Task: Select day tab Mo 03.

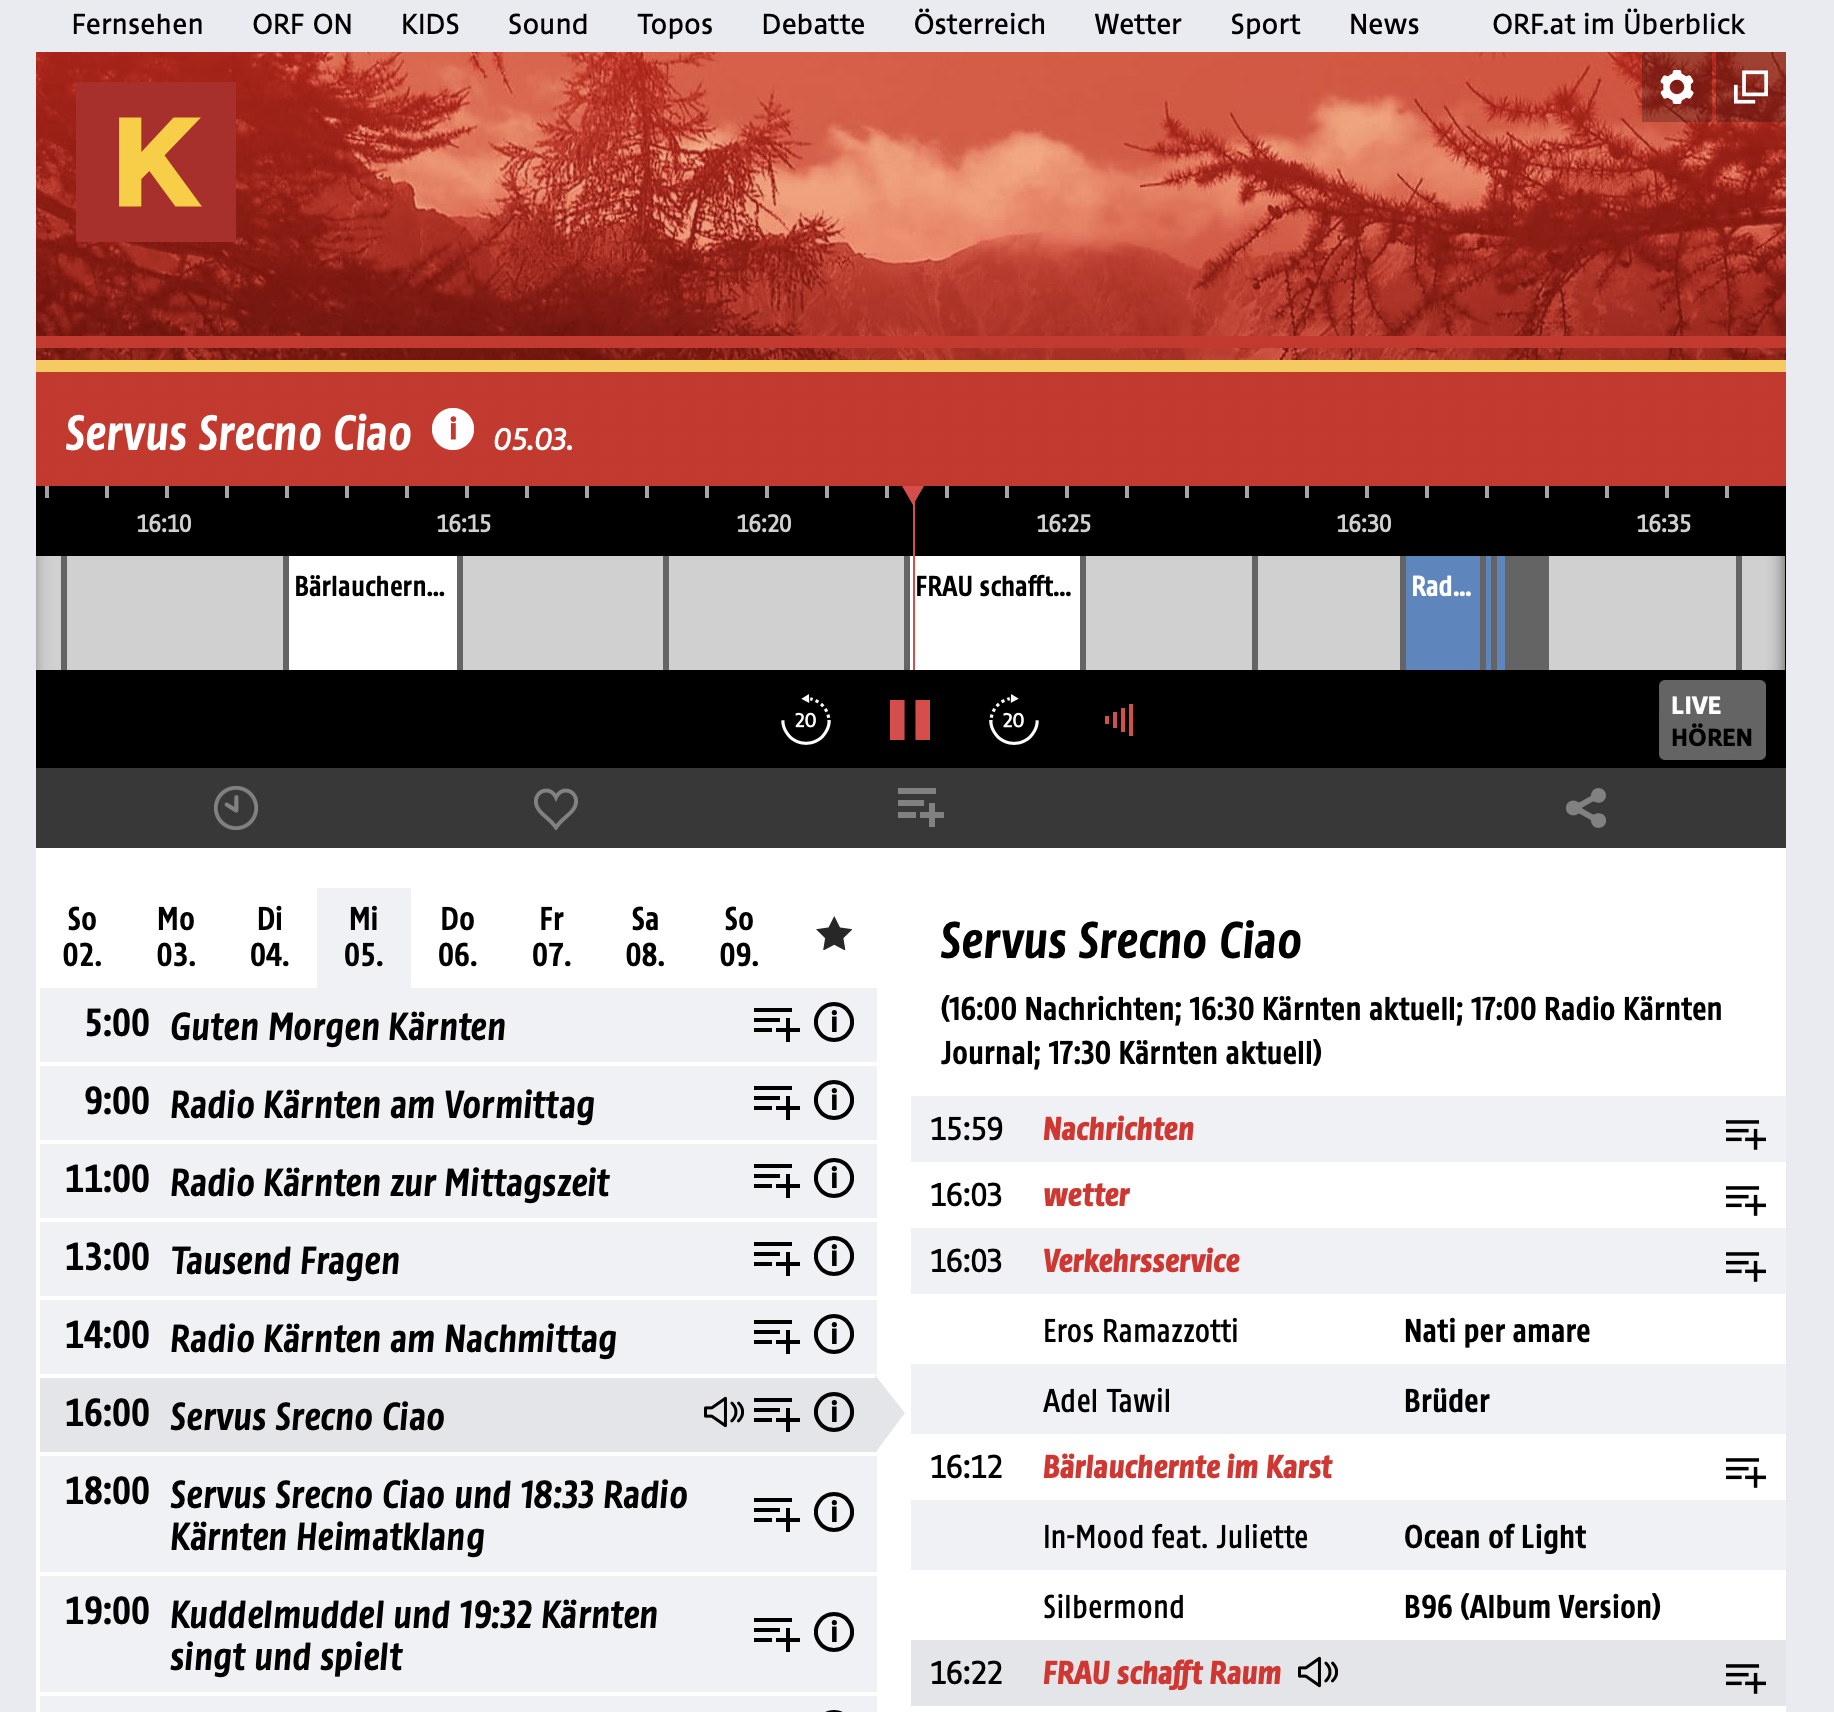Action: [176, 937]
